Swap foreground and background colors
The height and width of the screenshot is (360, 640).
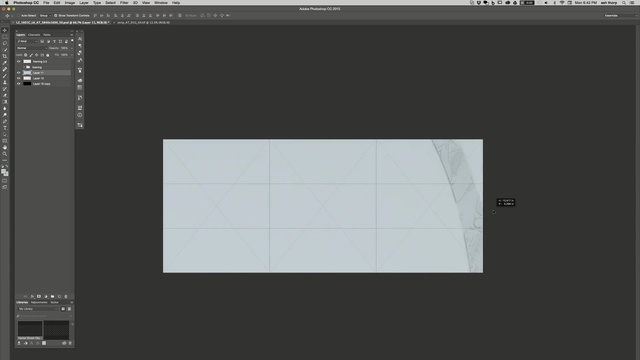[x=7, y=167]
